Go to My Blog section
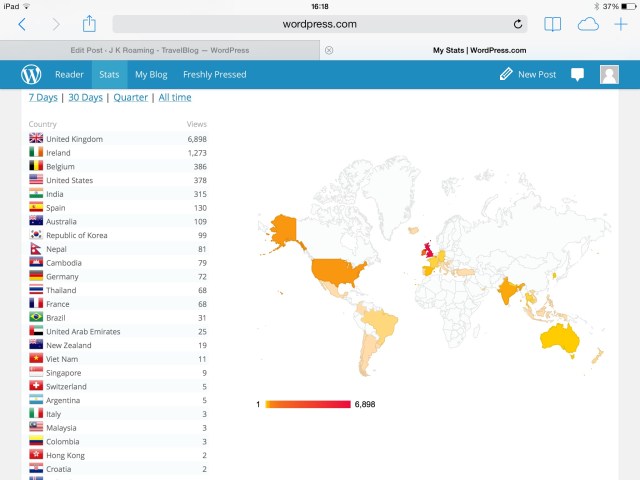This screenshot has height=480, width=640. click(151, 74)
